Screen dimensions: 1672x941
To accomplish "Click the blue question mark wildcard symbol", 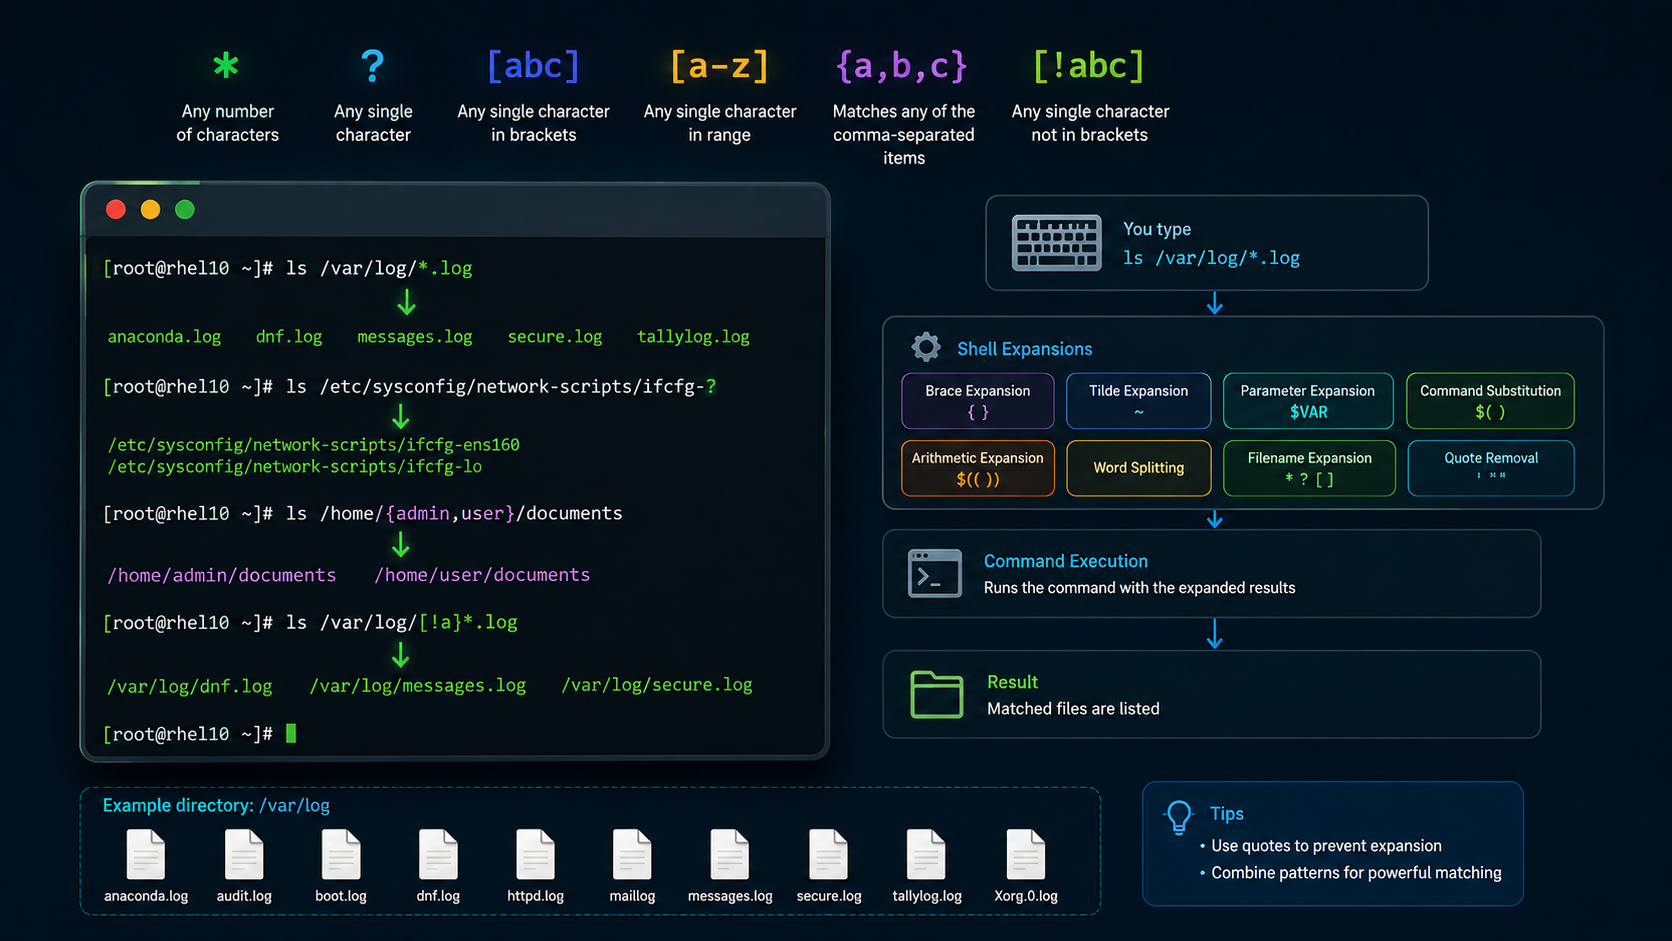I will point(372,66).
